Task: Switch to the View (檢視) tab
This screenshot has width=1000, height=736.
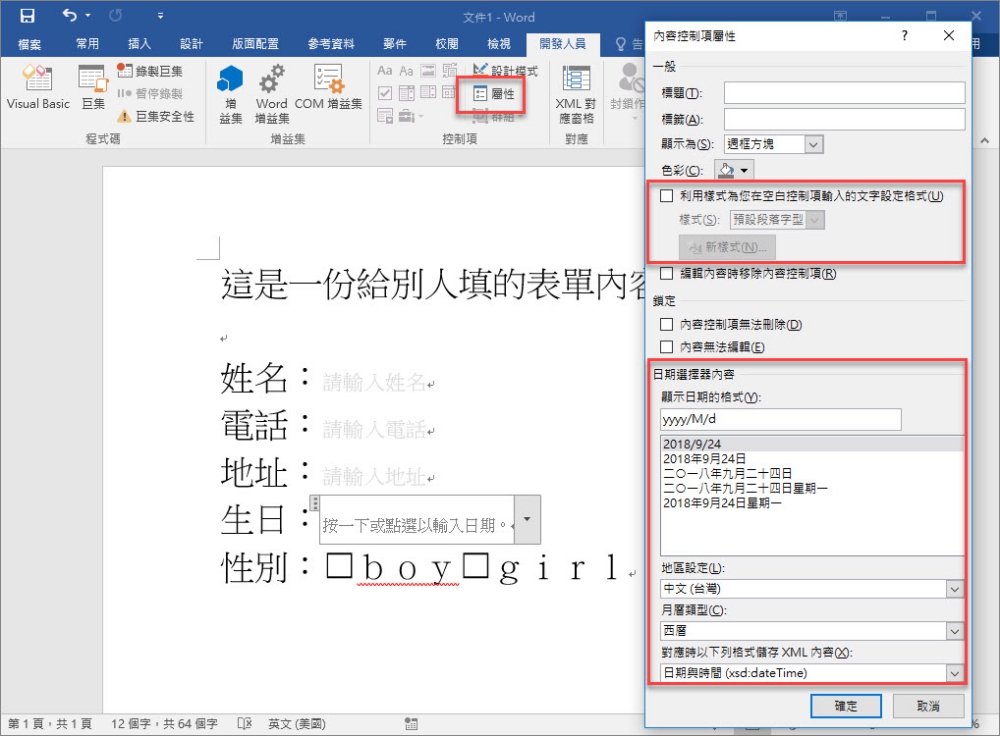Action: [x=499, y=43]
